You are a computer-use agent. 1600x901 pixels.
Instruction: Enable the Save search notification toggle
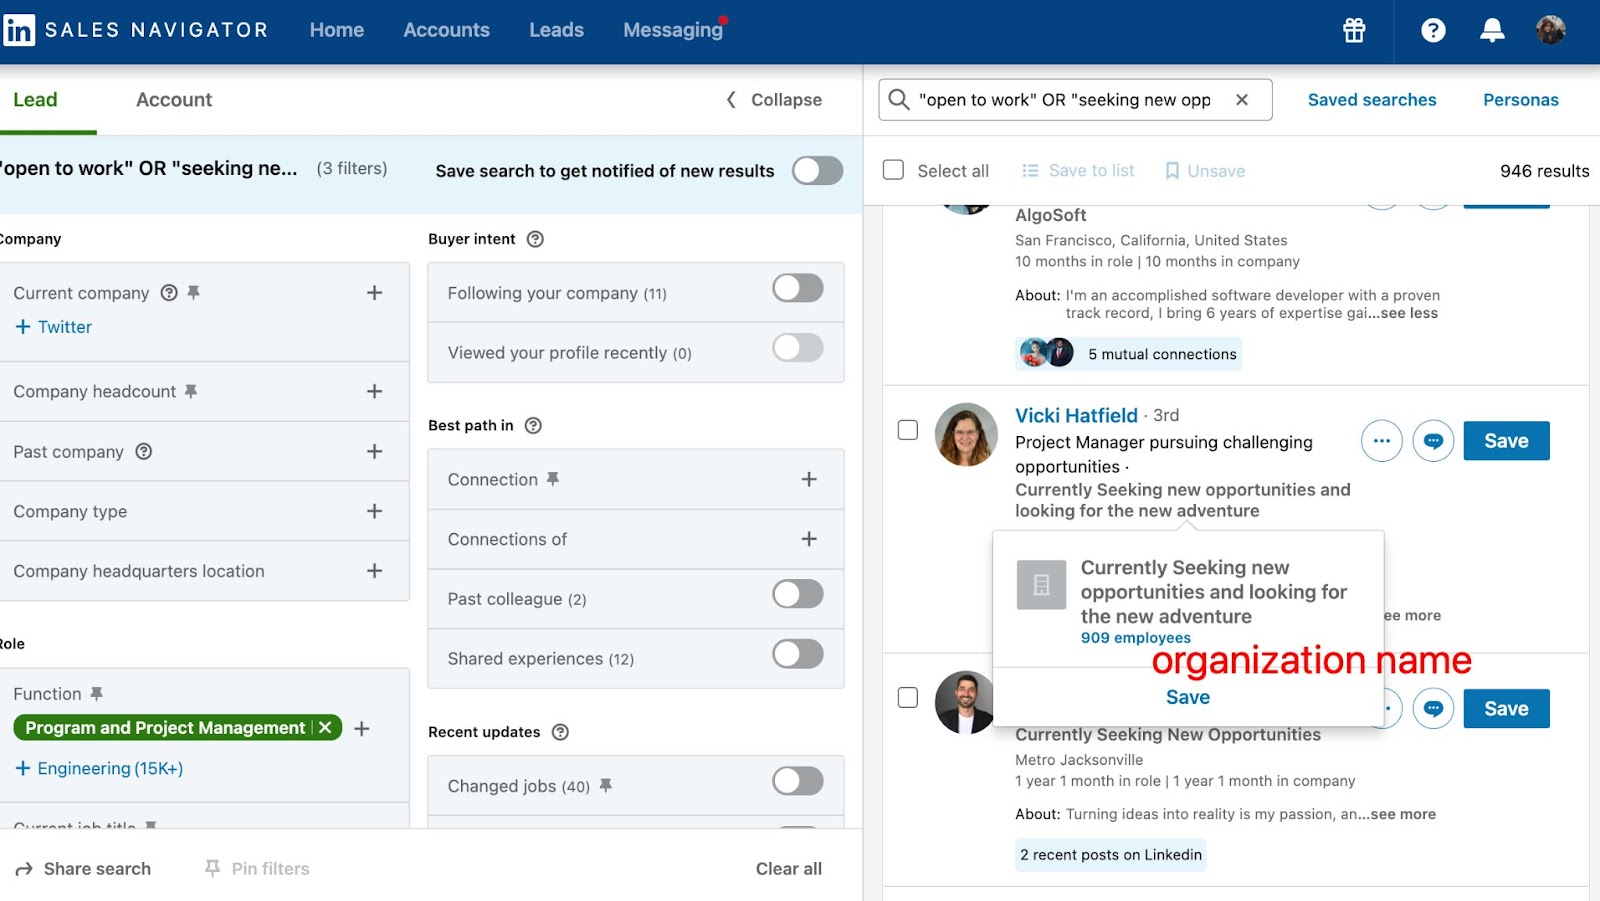point(817,170)
